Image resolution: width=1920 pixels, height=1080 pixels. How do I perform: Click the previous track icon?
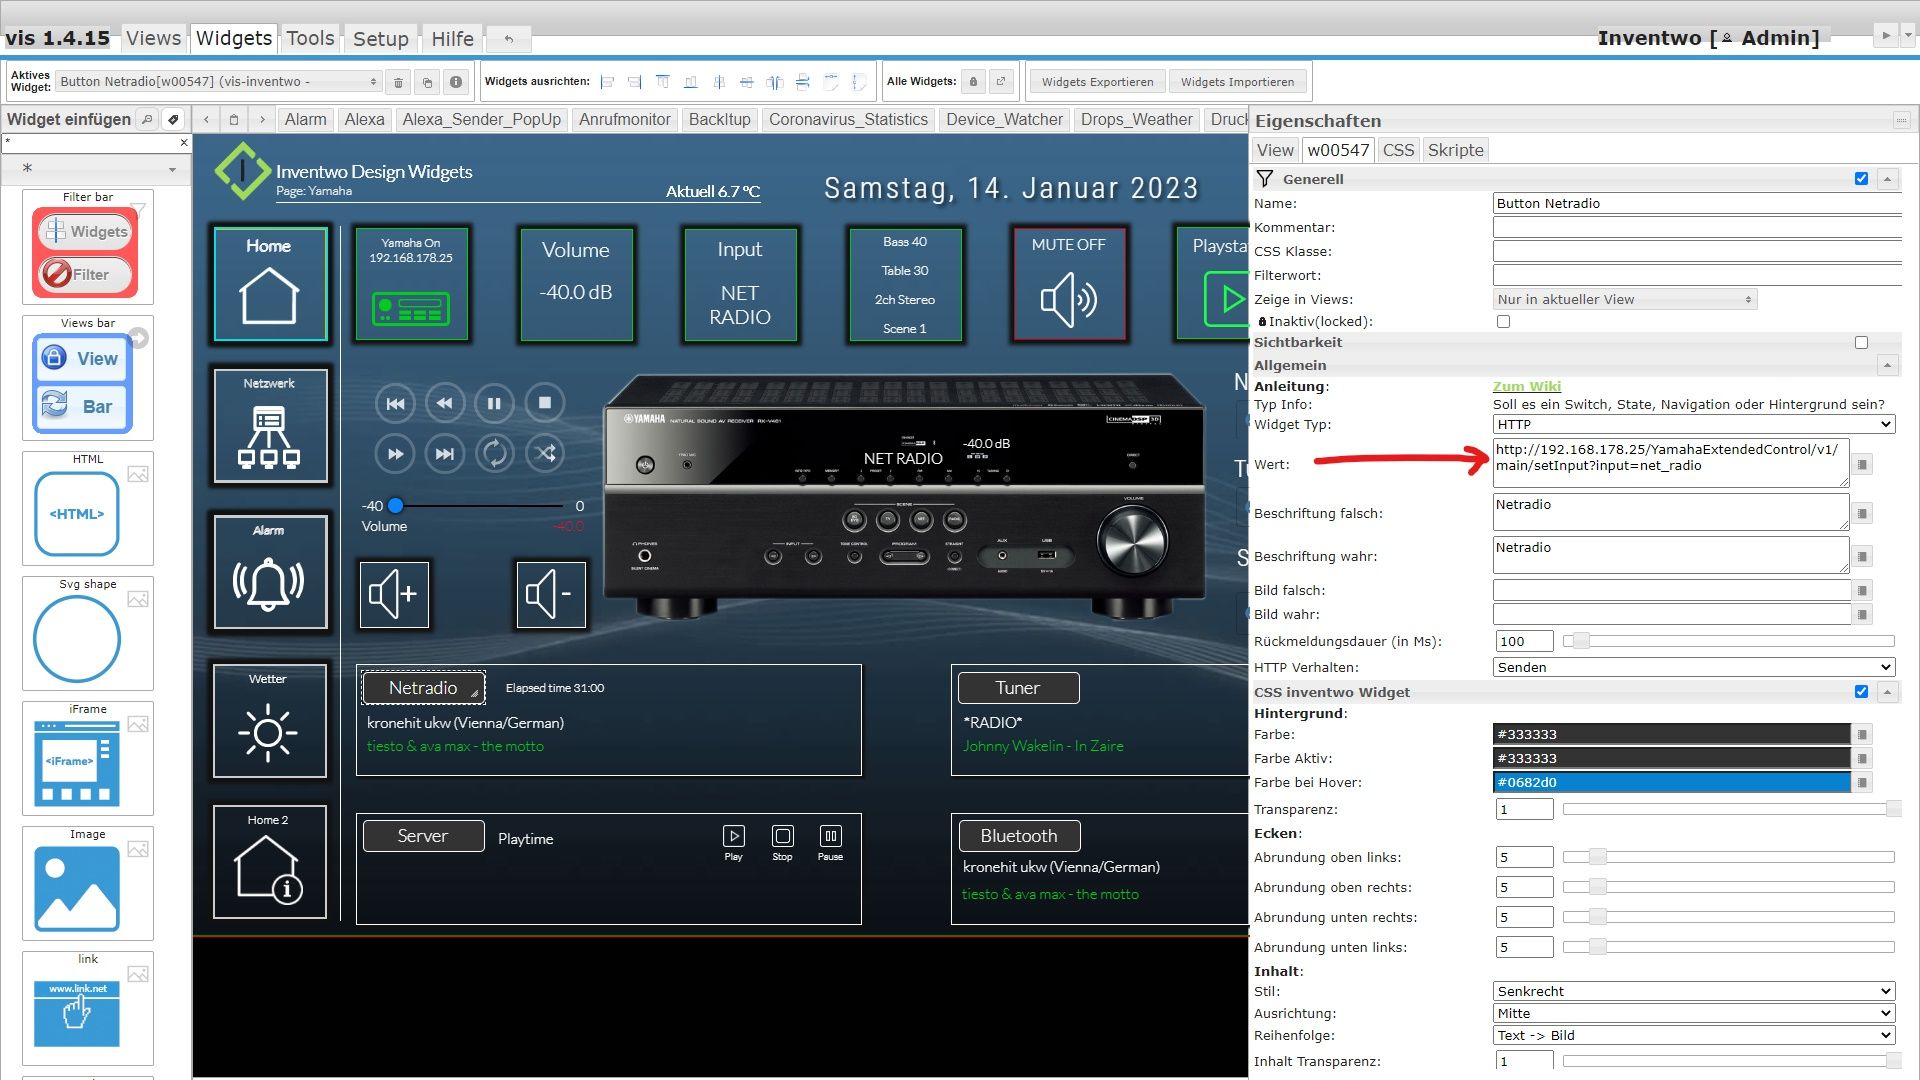pos(392,402)
